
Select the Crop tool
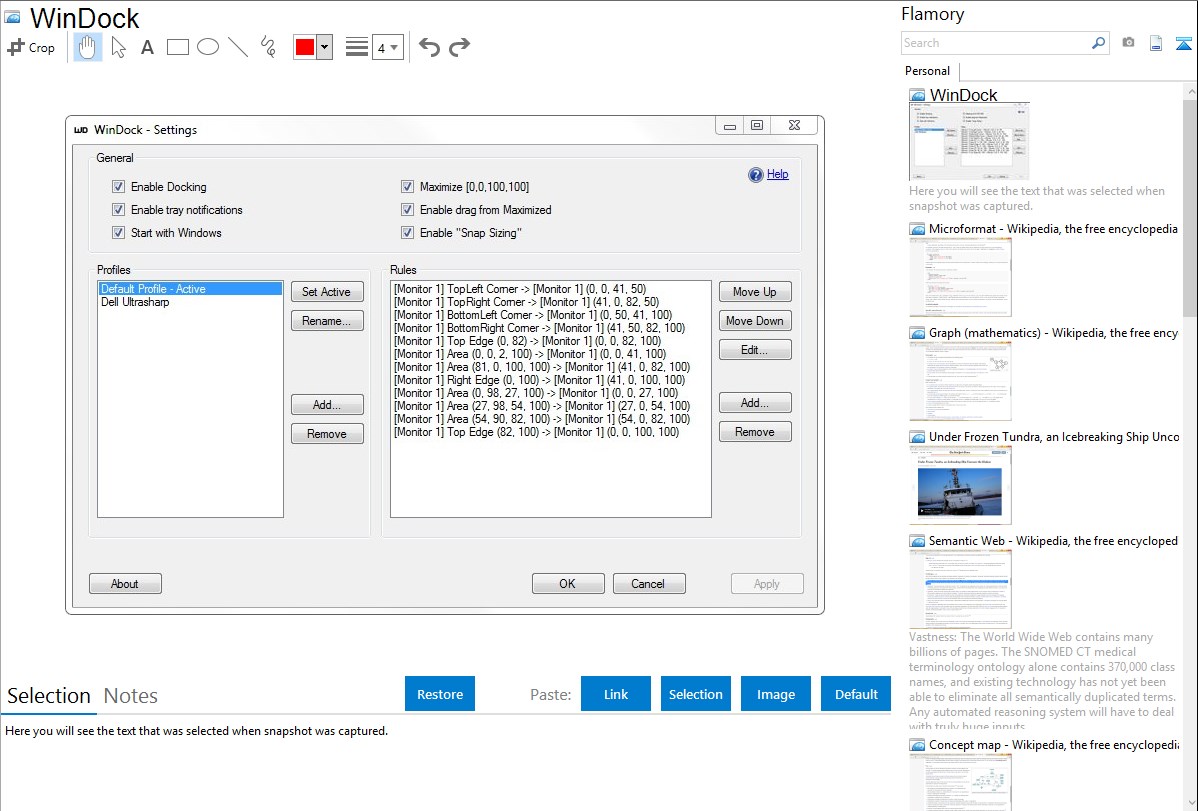31,47
